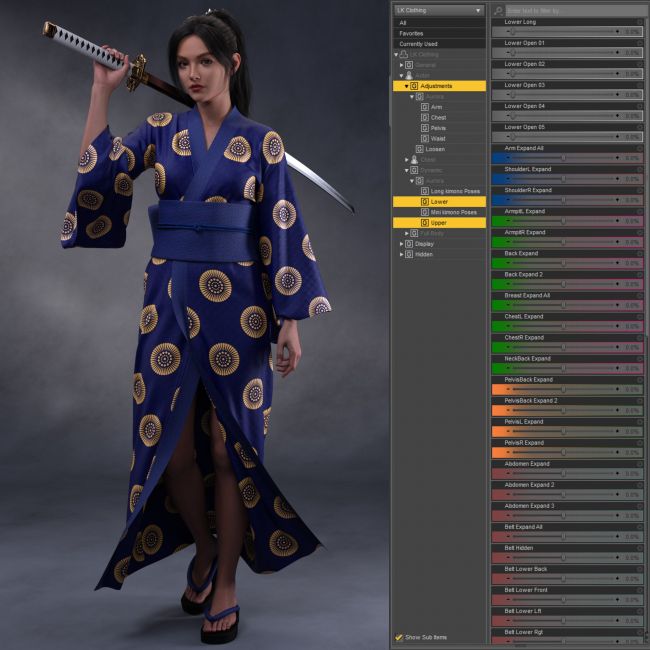Collapse the Adjustments tree group
Viewport: 650px width, 650px height.
tap(406, 86)
